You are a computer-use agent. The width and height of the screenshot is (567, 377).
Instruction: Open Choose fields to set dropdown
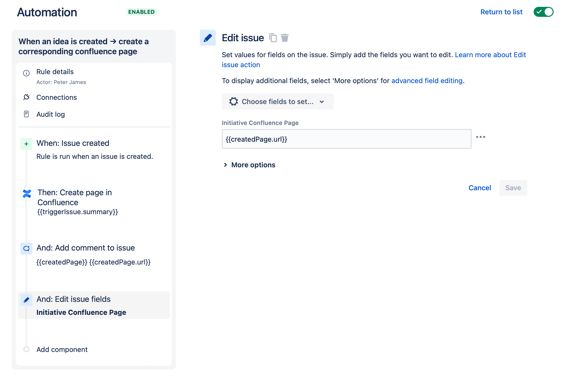277,102
